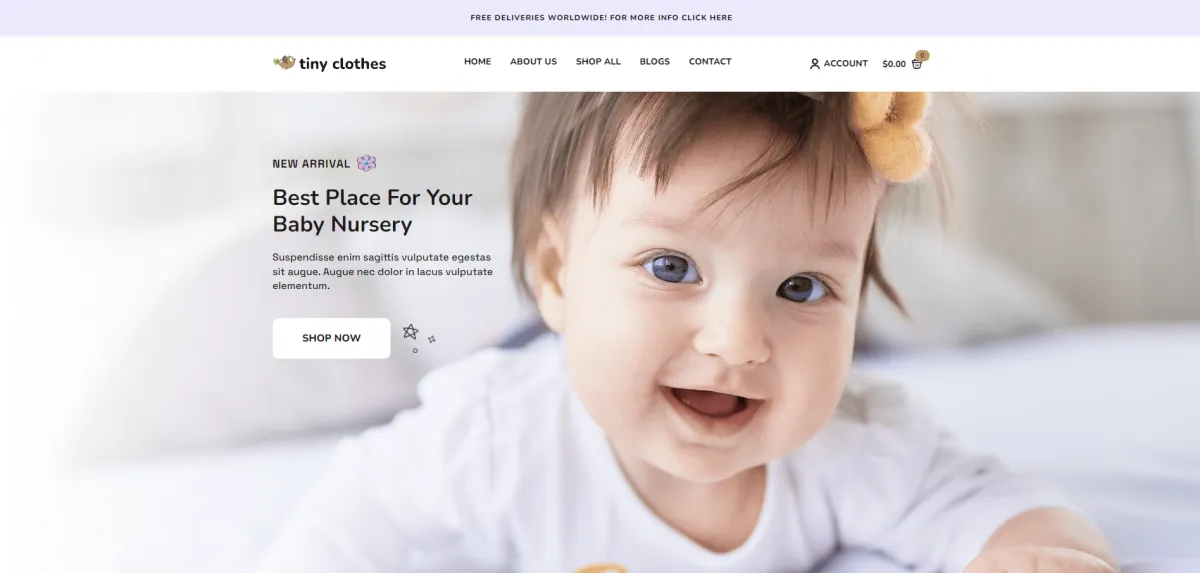Viewport: 1200px width, 573px height.
Task: Click the Shop Now button
Action: pos(331,338)
